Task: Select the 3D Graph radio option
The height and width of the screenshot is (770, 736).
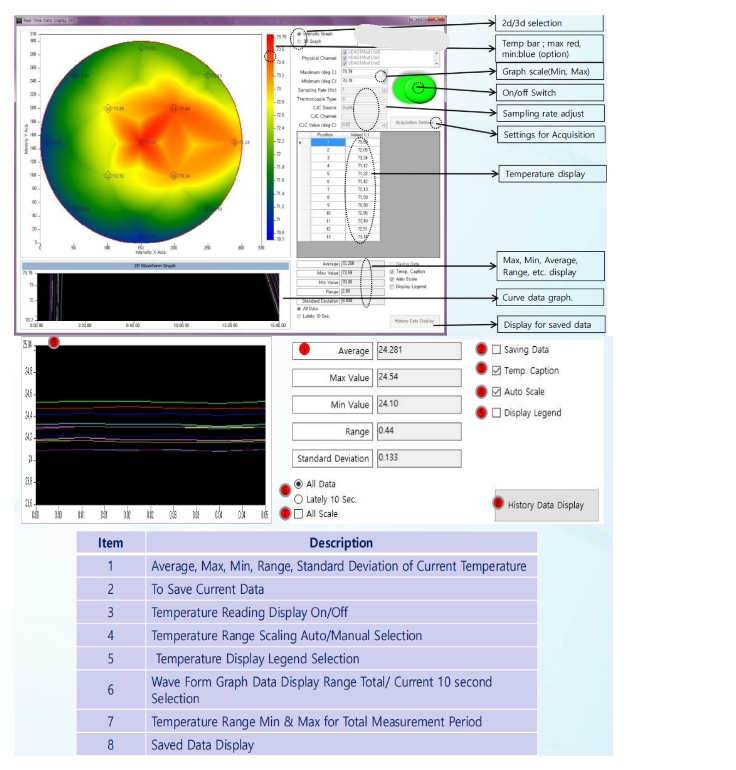Action: pyautogui.click(x=297, y=42)
